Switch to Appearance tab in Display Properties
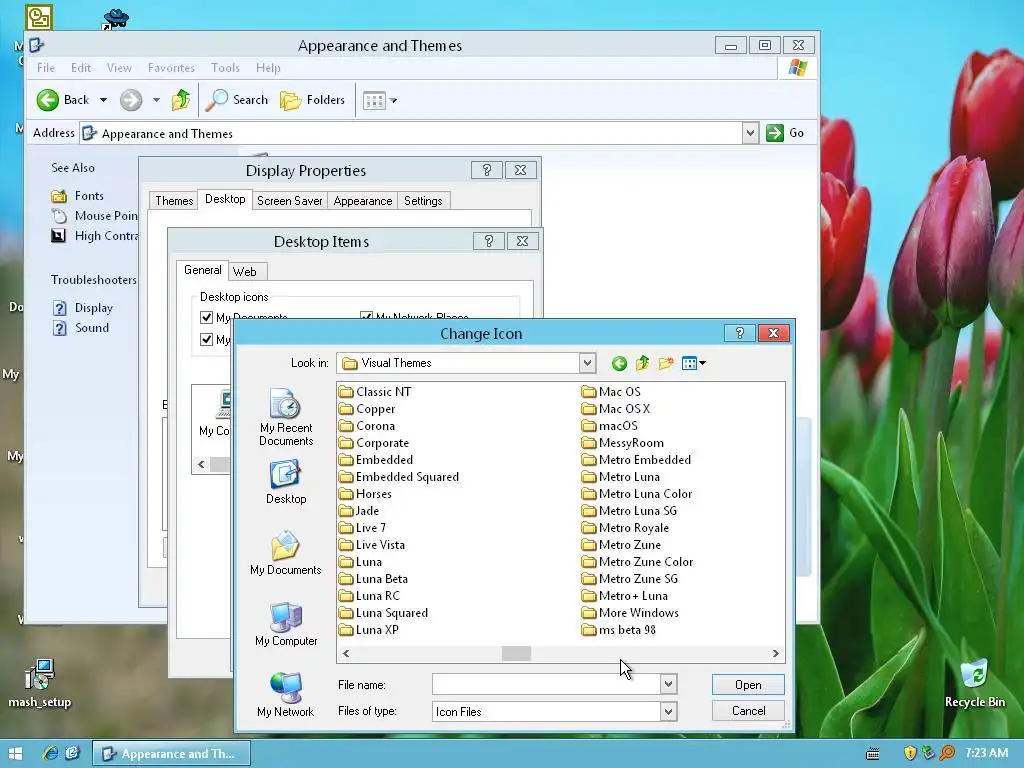Viewport: 1024px width, 768px height. (x=362, y=201)
